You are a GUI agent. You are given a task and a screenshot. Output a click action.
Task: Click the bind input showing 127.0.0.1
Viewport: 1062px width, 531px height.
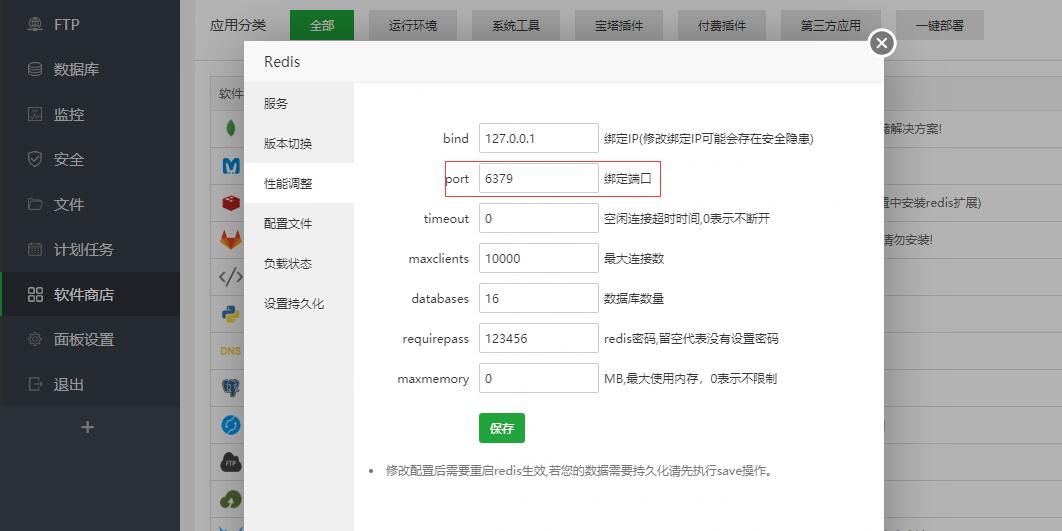[539, 138]
